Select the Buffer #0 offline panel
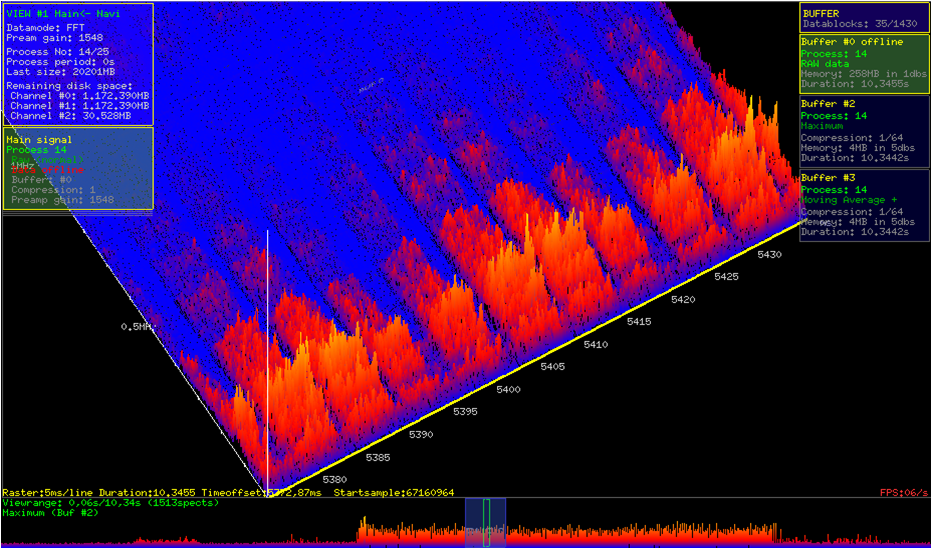Image resolution: width=932 pixels, height=549 pixels. (x=864, y=63)
